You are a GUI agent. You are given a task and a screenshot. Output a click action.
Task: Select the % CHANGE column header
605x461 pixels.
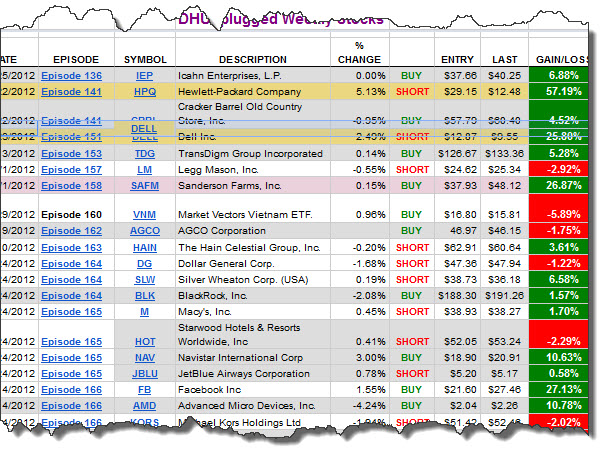click(x=359, y=53)
